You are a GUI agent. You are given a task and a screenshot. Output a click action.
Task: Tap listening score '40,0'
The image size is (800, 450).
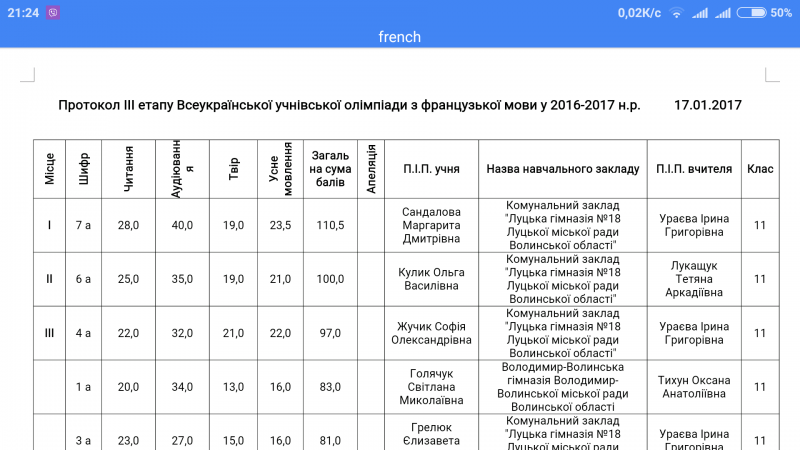(x=182, y=225)
